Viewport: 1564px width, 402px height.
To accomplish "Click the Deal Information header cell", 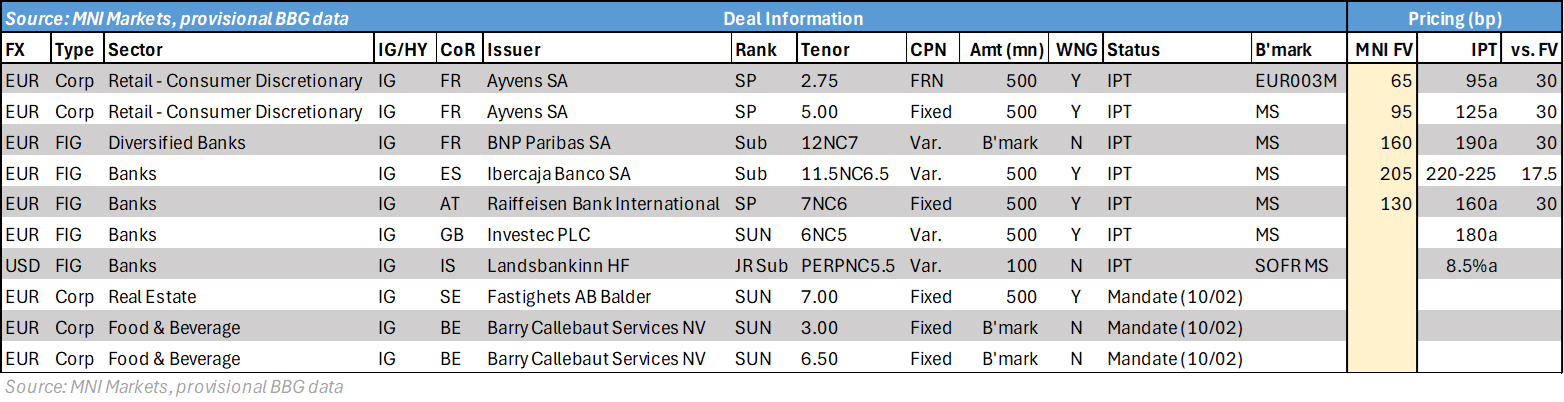I will [793, 18].
